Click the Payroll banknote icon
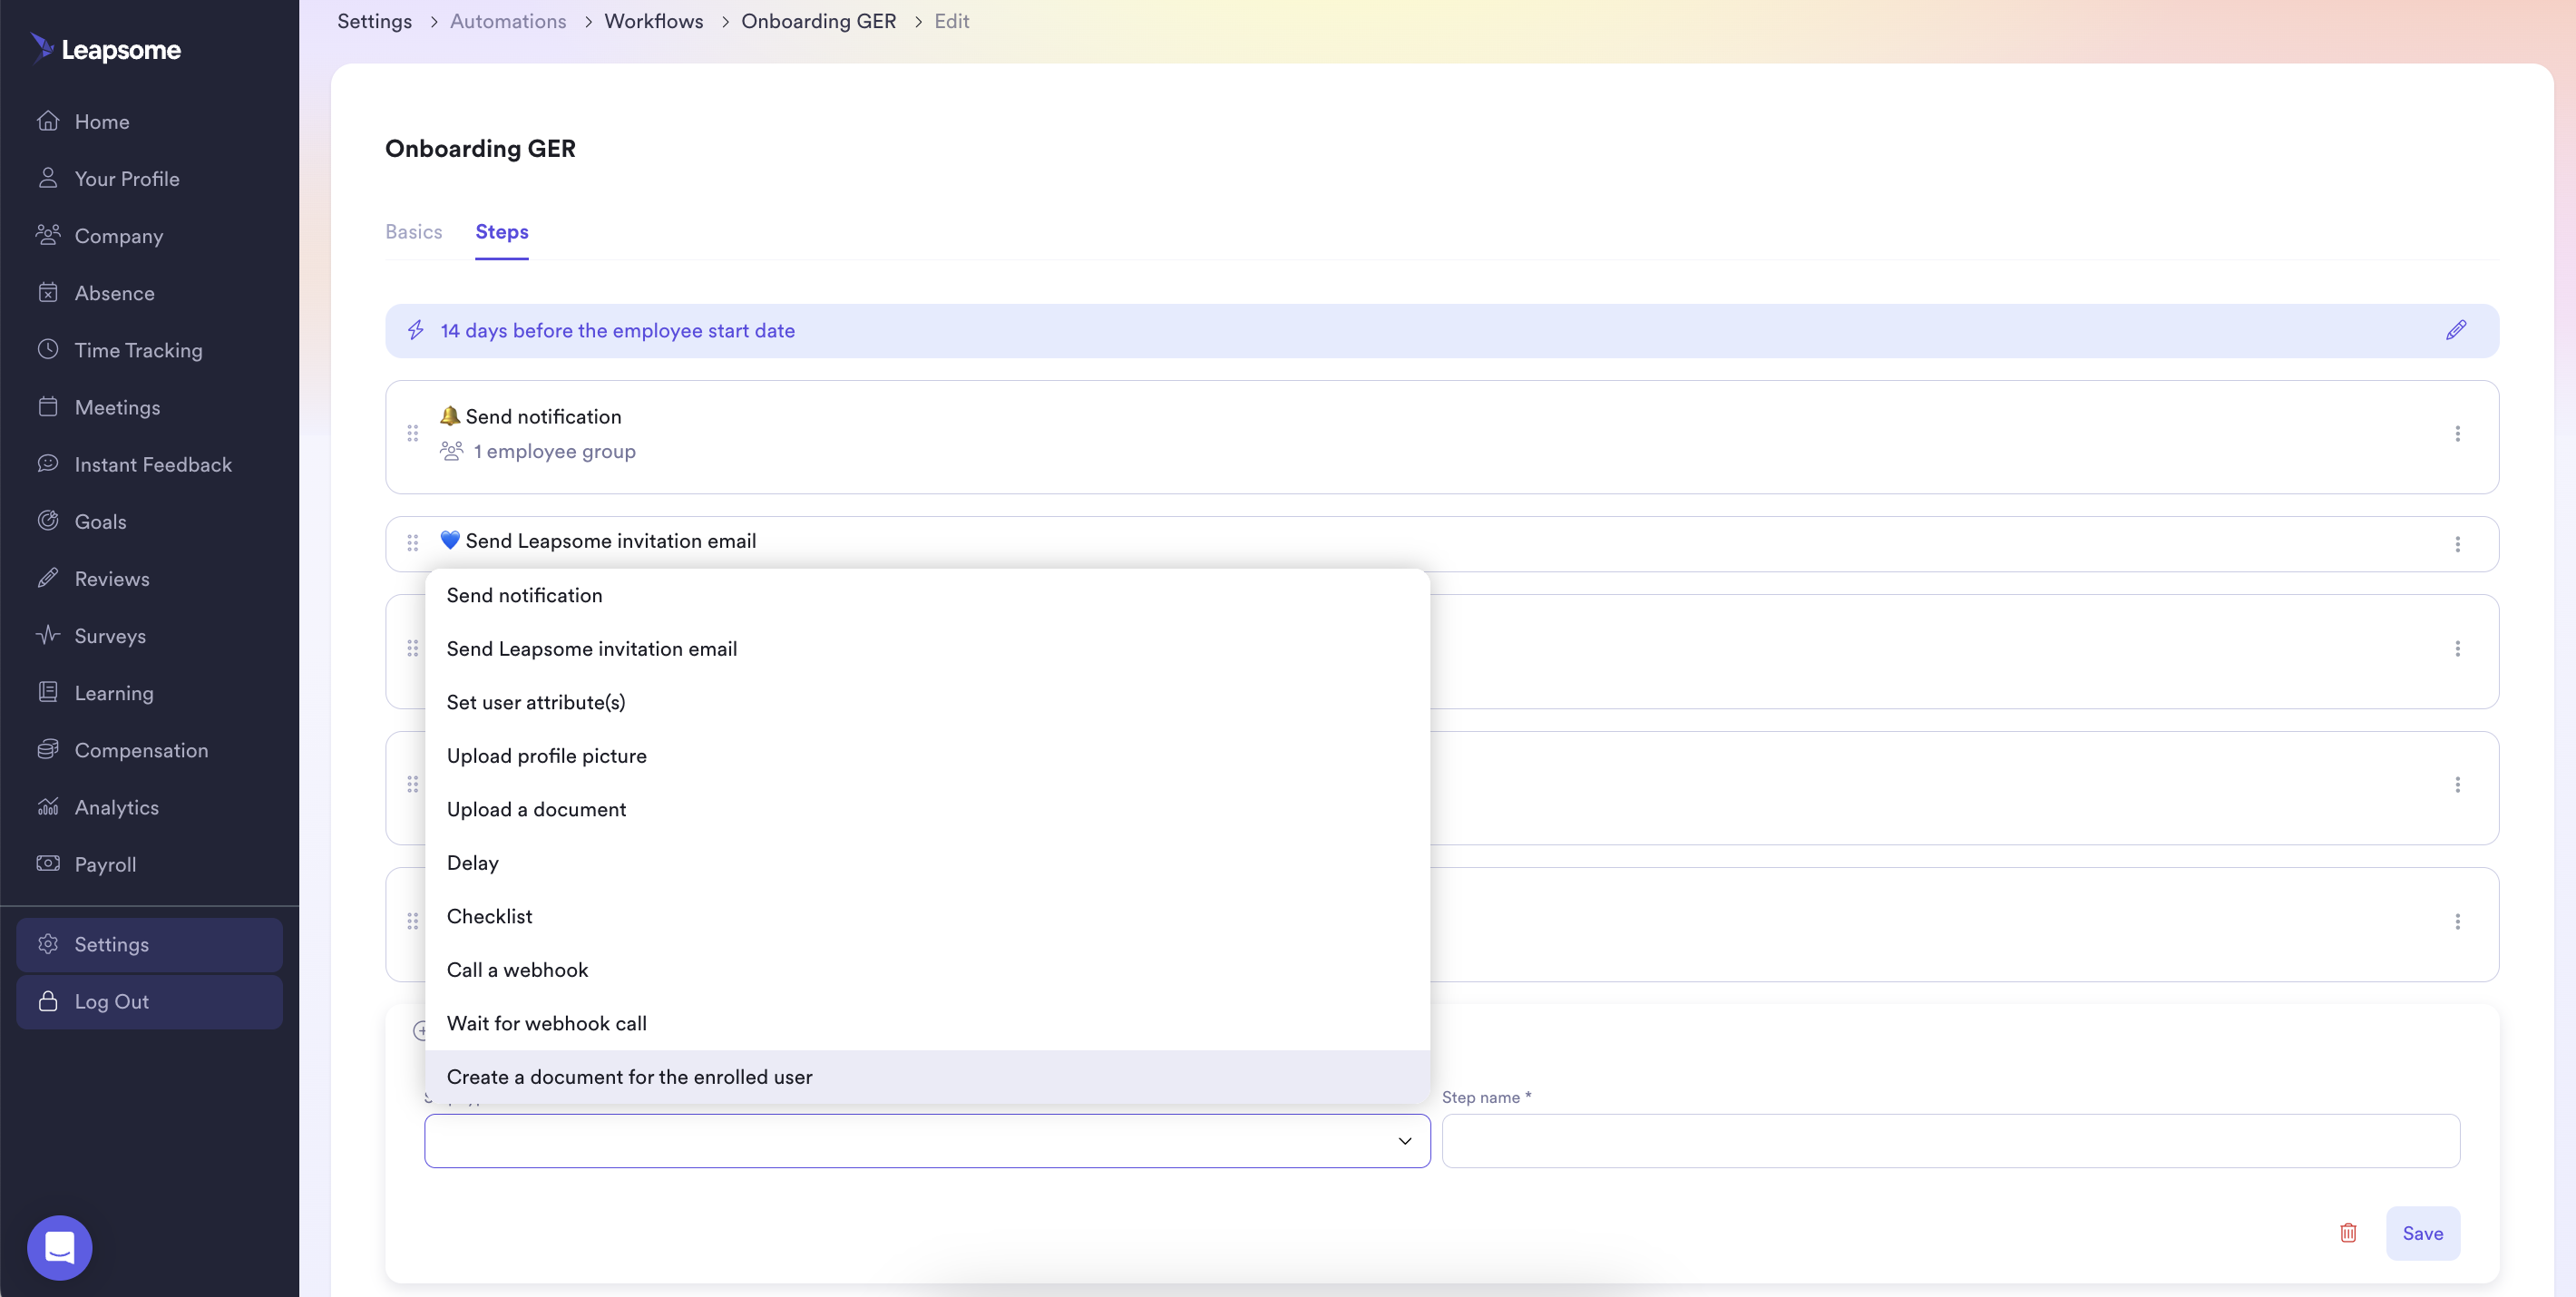 click(x=48, y=863)
